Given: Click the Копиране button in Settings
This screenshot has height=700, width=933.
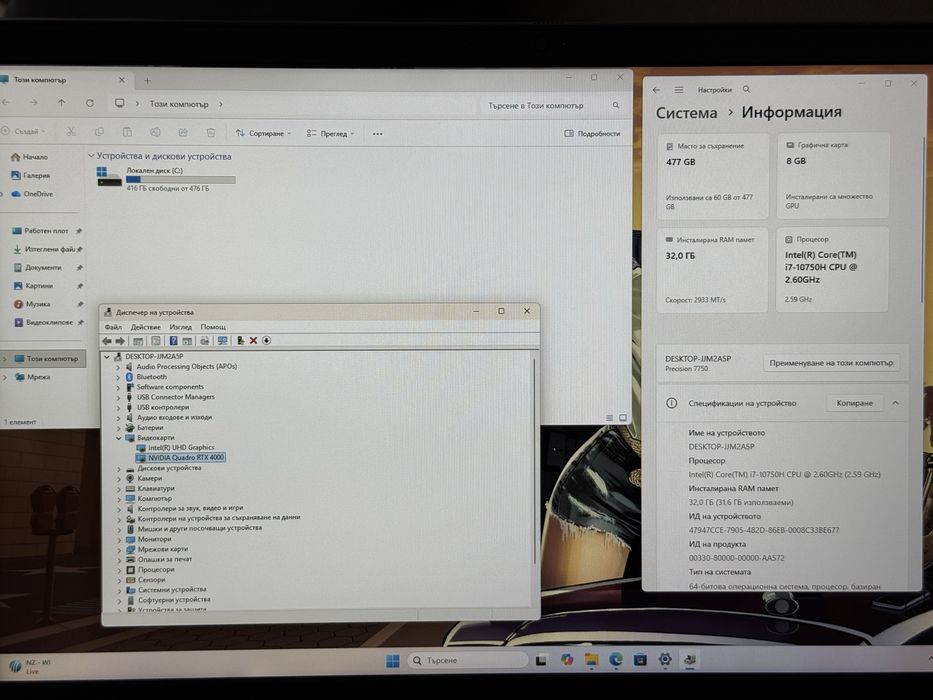Looking at the screenshot, I should coord(854,403).
